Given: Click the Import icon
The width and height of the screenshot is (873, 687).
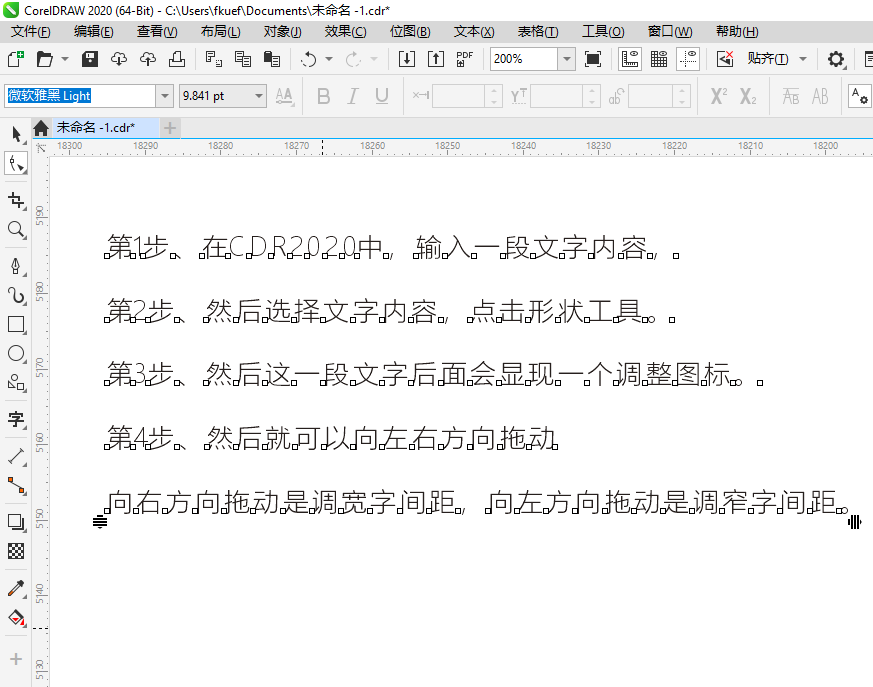Looking at the screenshot, I should pyautogui.click(x=407, y=58).
